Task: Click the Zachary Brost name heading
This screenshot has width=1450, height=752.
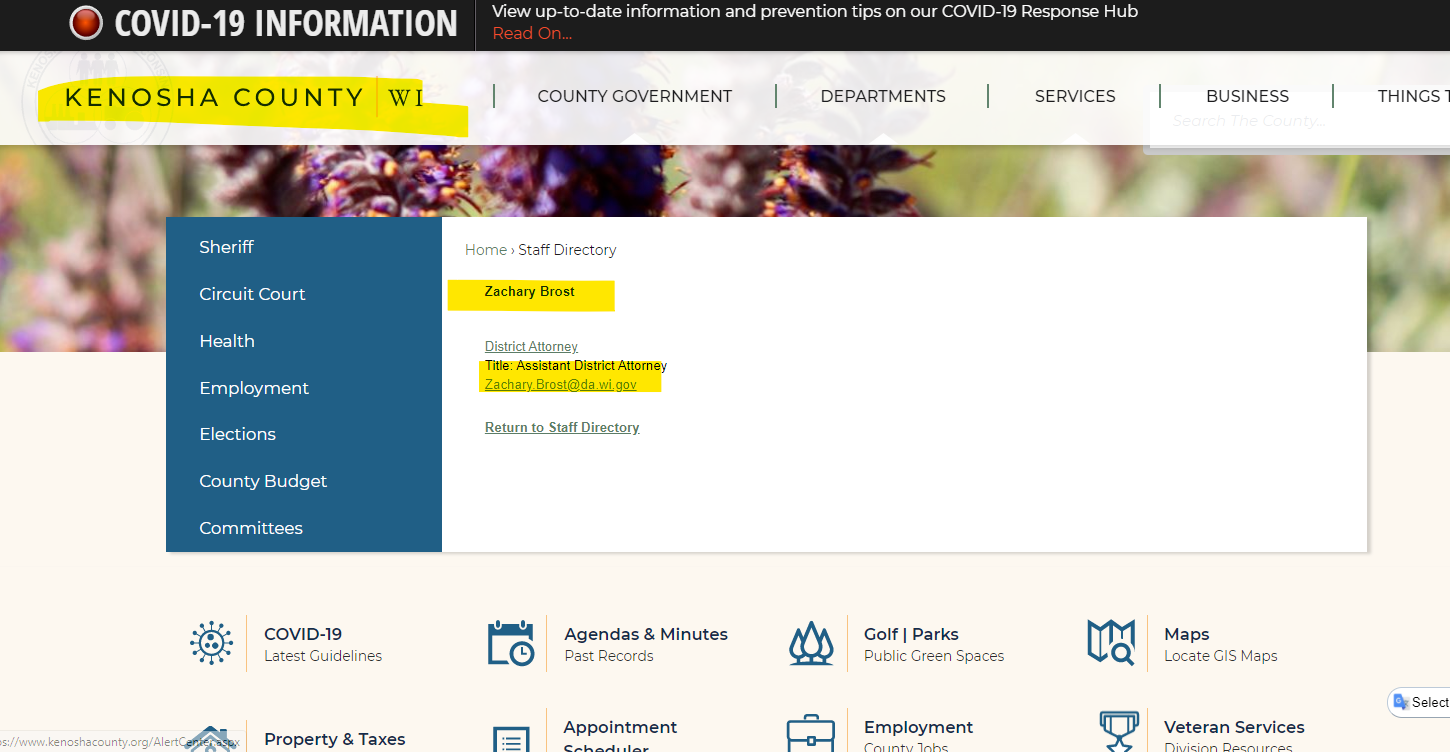Action: click(530, 292)
